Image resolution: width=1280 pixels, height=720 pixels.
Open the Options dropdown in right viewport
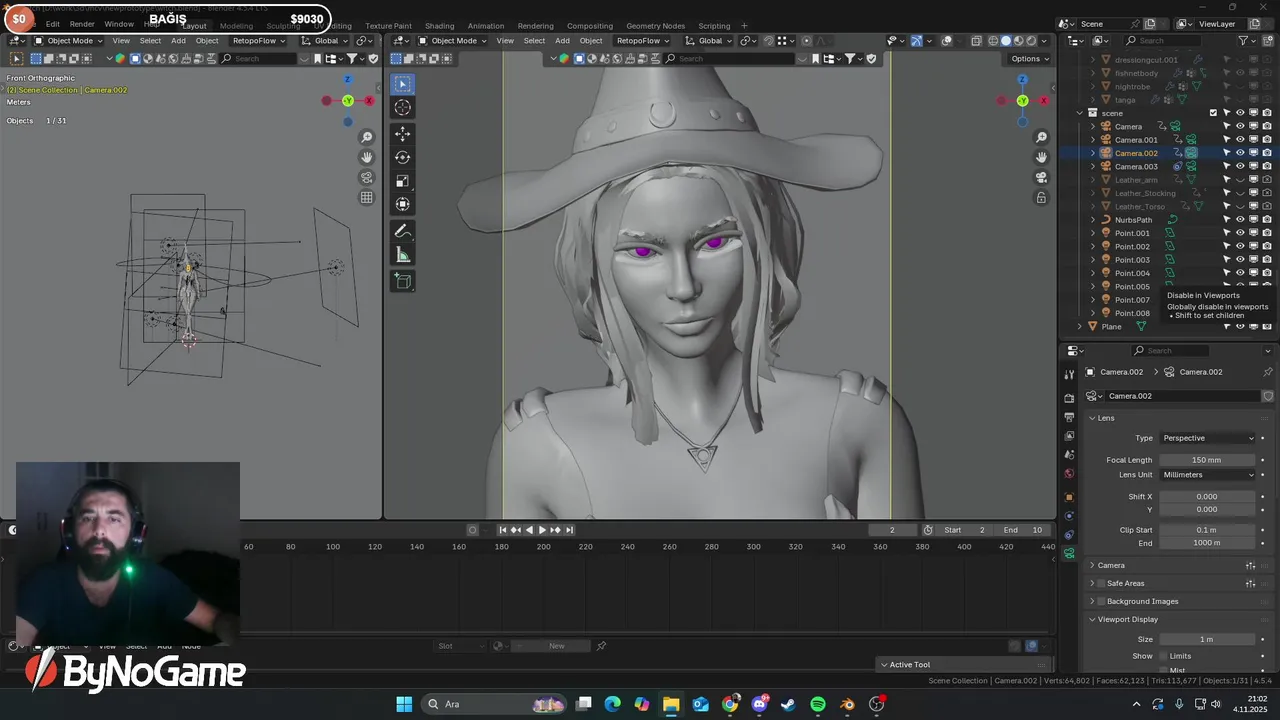[x=1031, y=58]
